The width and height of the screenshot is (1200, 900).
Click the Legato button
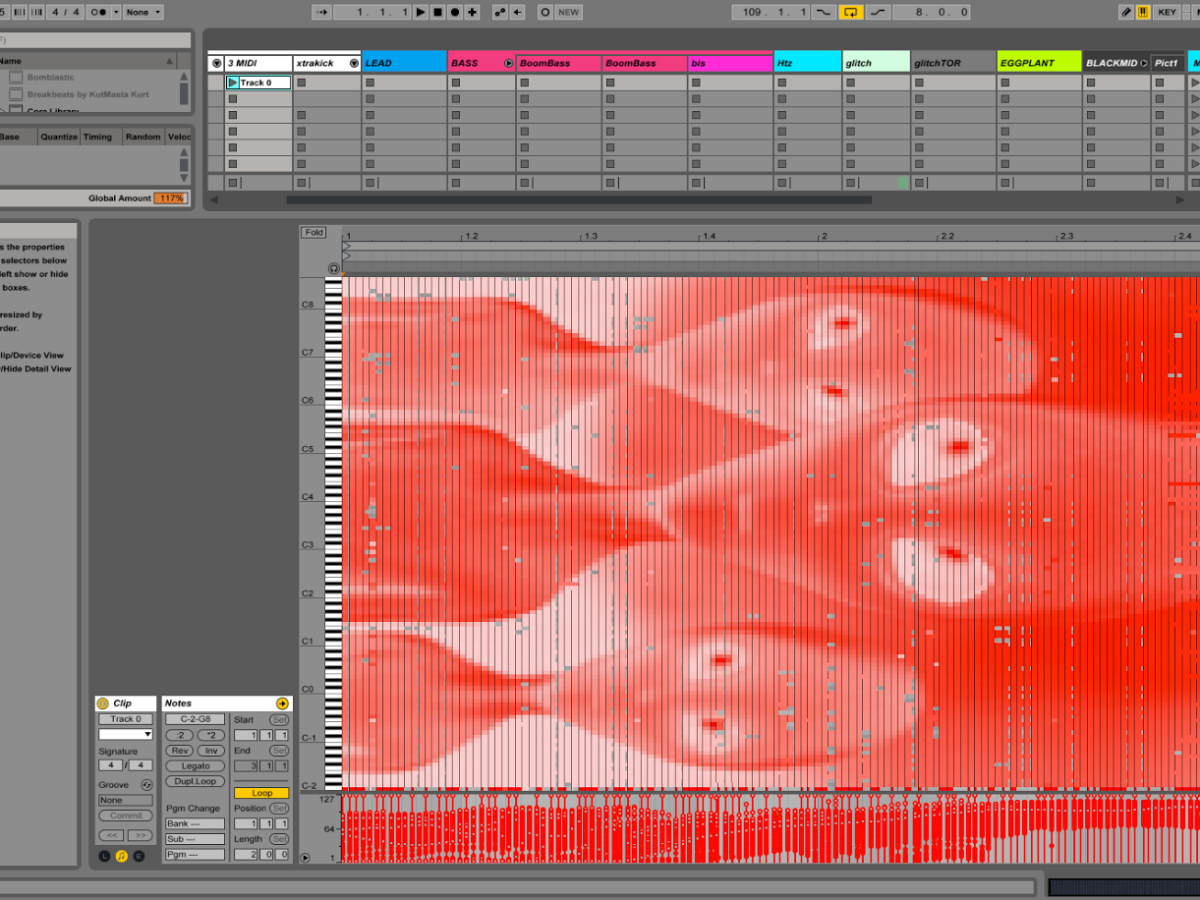click(195, 766)
